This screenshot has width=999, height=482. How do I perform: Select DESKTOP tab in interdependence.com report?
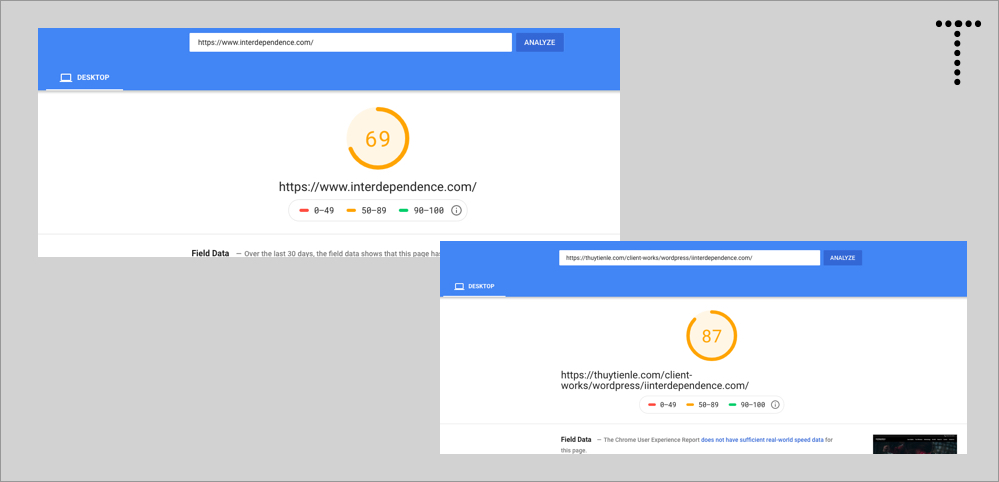pyautogui.click(x=85, y=78)
